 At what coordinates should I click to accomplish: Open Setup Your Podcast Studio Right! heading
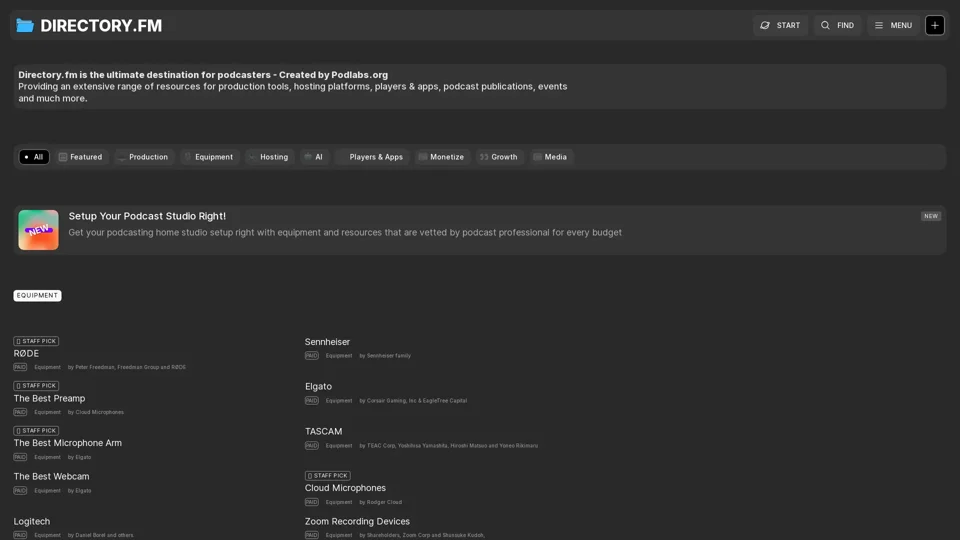pyautogui.click(x=147, y=216)
